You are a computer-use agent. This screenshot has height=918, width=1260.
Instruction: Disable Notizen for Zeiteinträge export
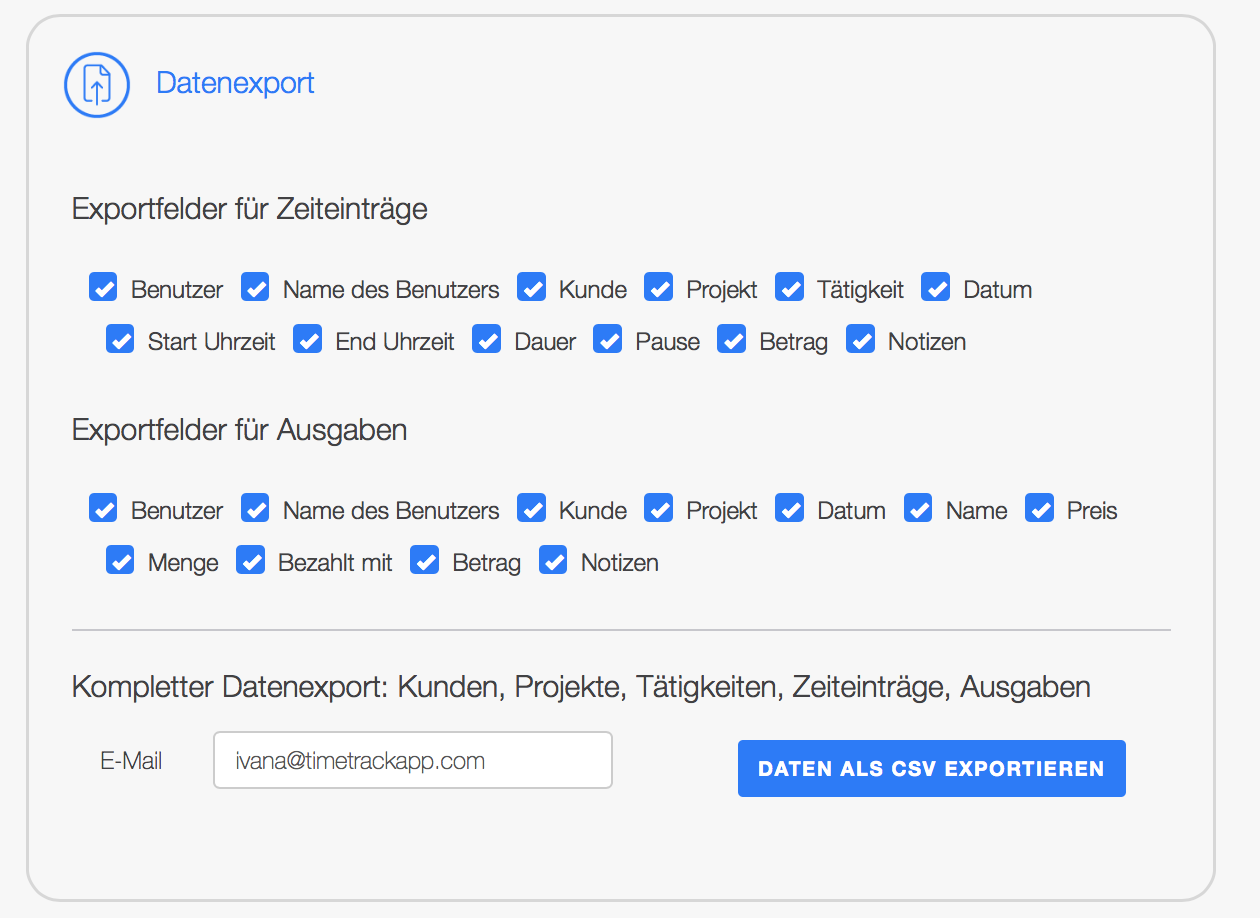click(861, 339)
